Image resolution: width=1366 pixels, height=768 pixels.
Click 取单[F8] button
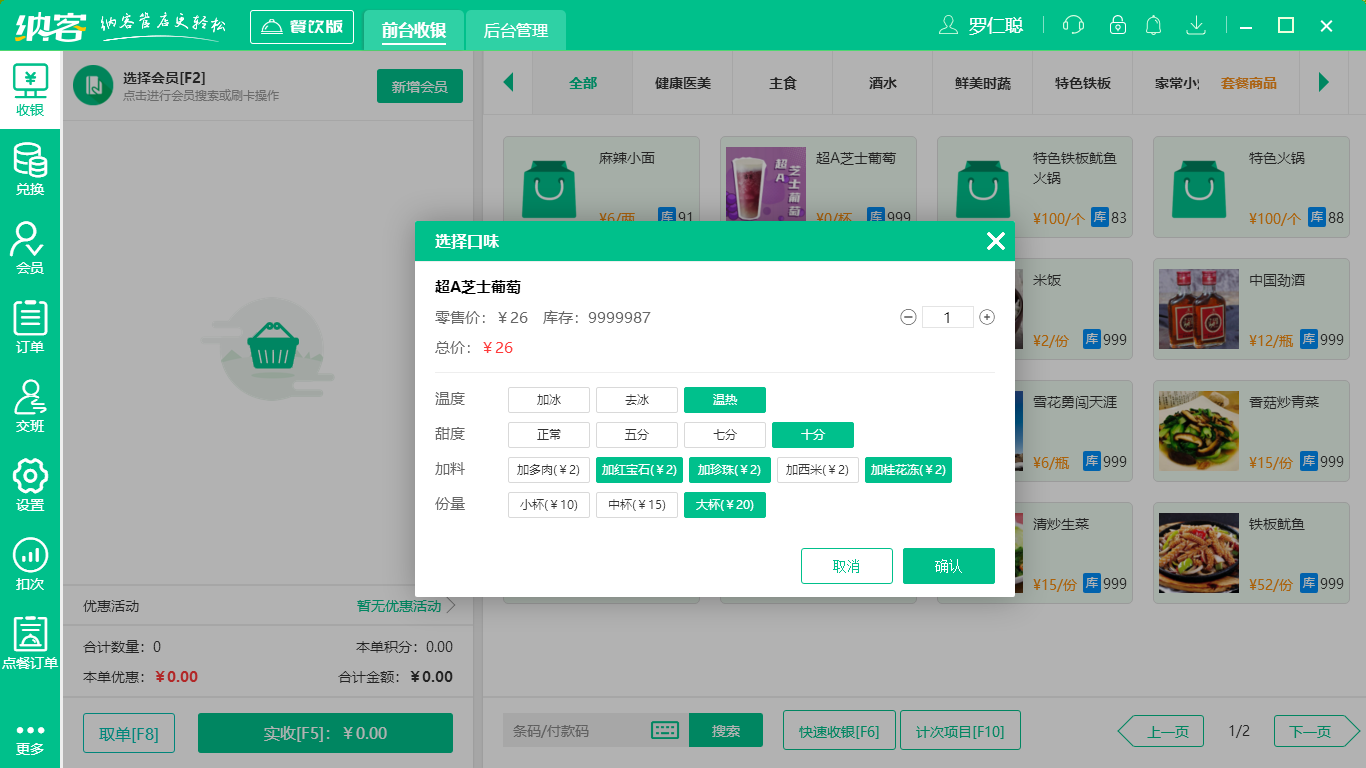click(x=129, y=733)
